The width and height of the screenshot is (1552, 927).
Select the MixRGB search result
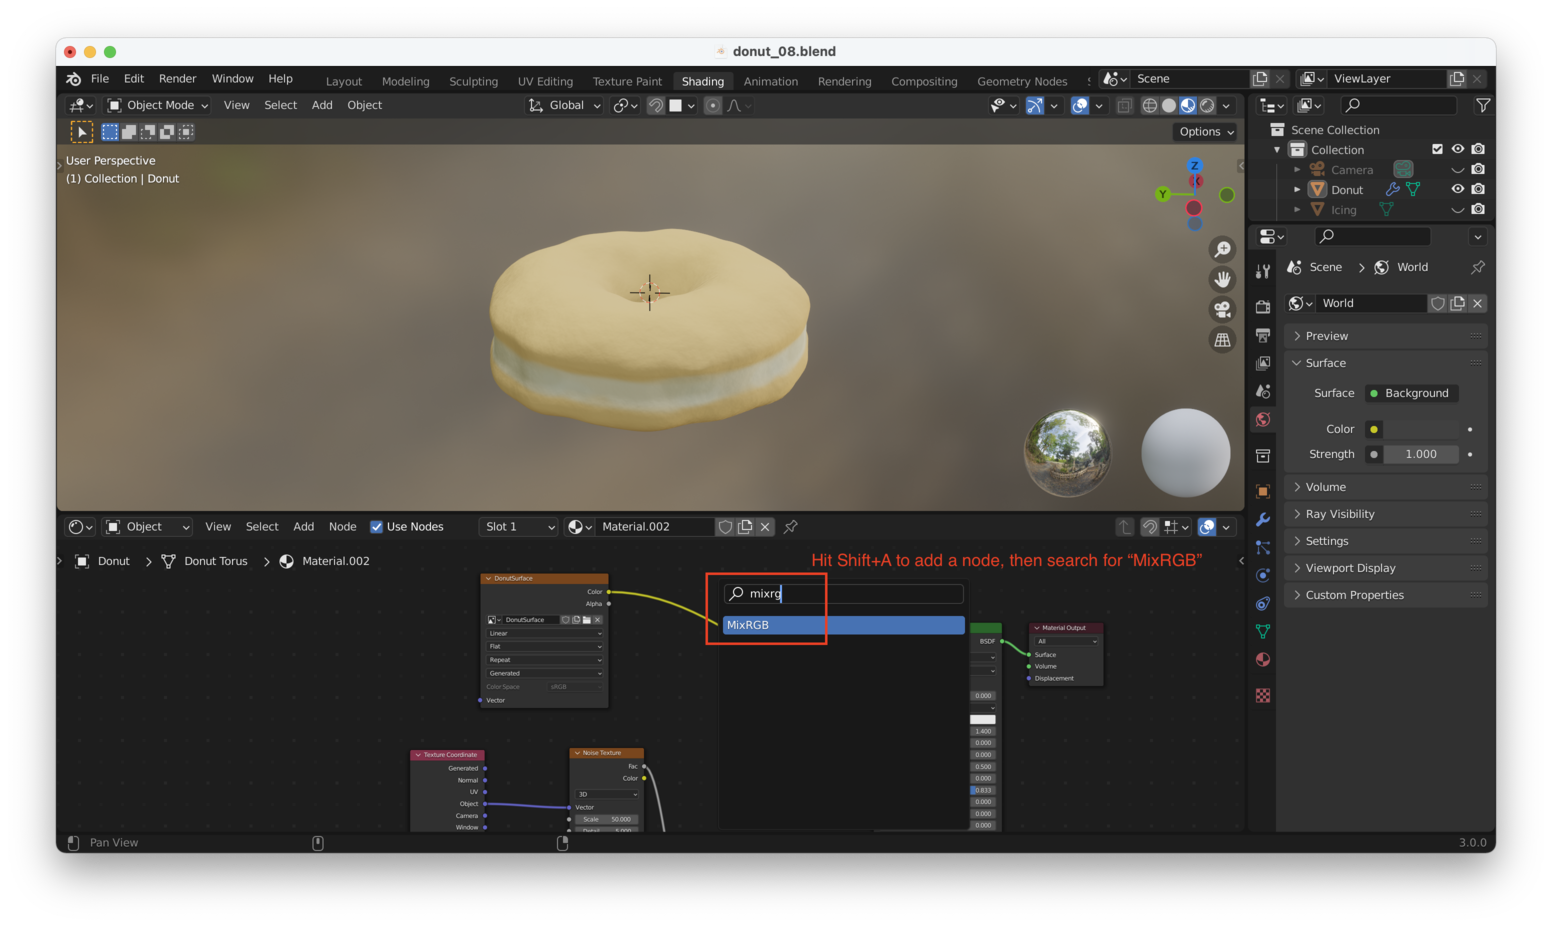tap(843, 625)
